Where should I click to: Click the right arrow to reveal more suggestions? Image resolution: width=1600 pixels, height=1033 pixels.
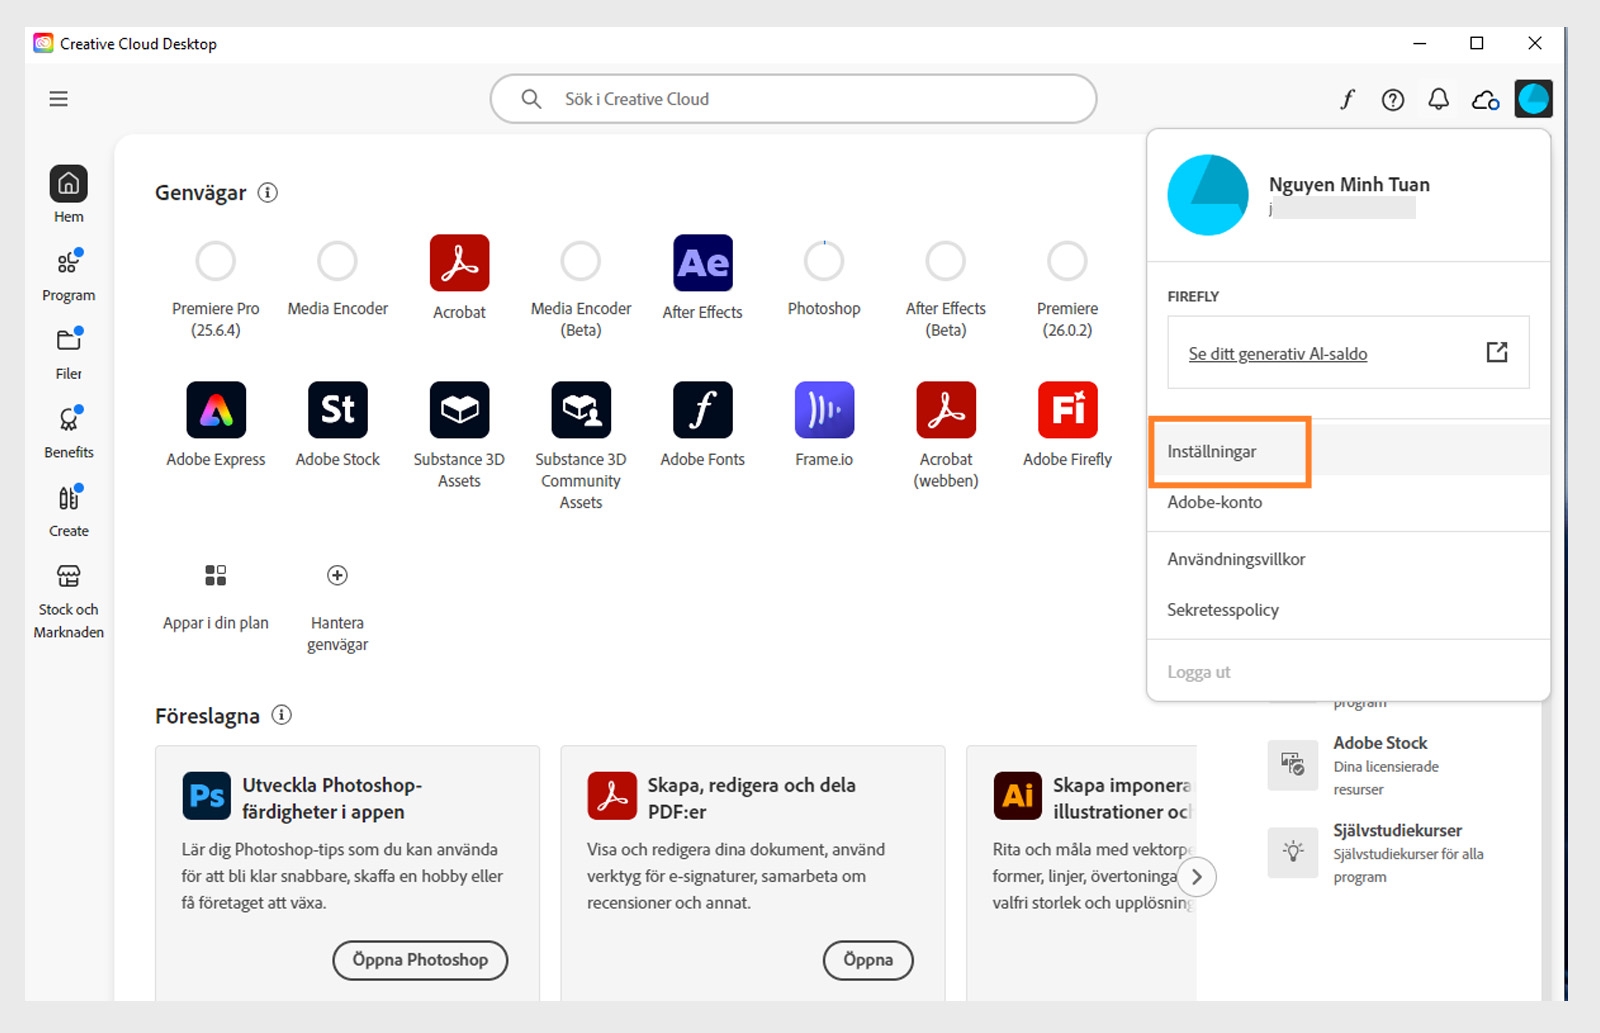pyautogui.click(x=1196, y=876)
